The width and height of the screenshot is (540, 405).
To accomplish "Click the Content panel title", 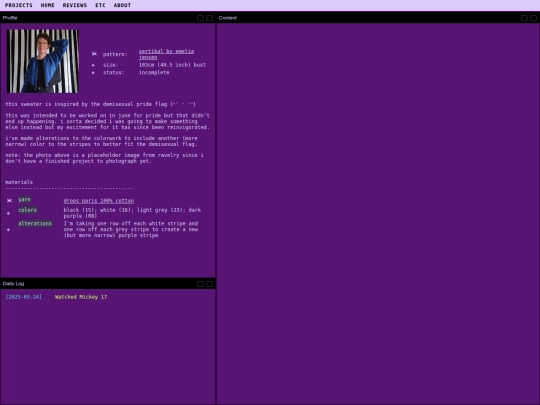I will [x=228, y=18].
